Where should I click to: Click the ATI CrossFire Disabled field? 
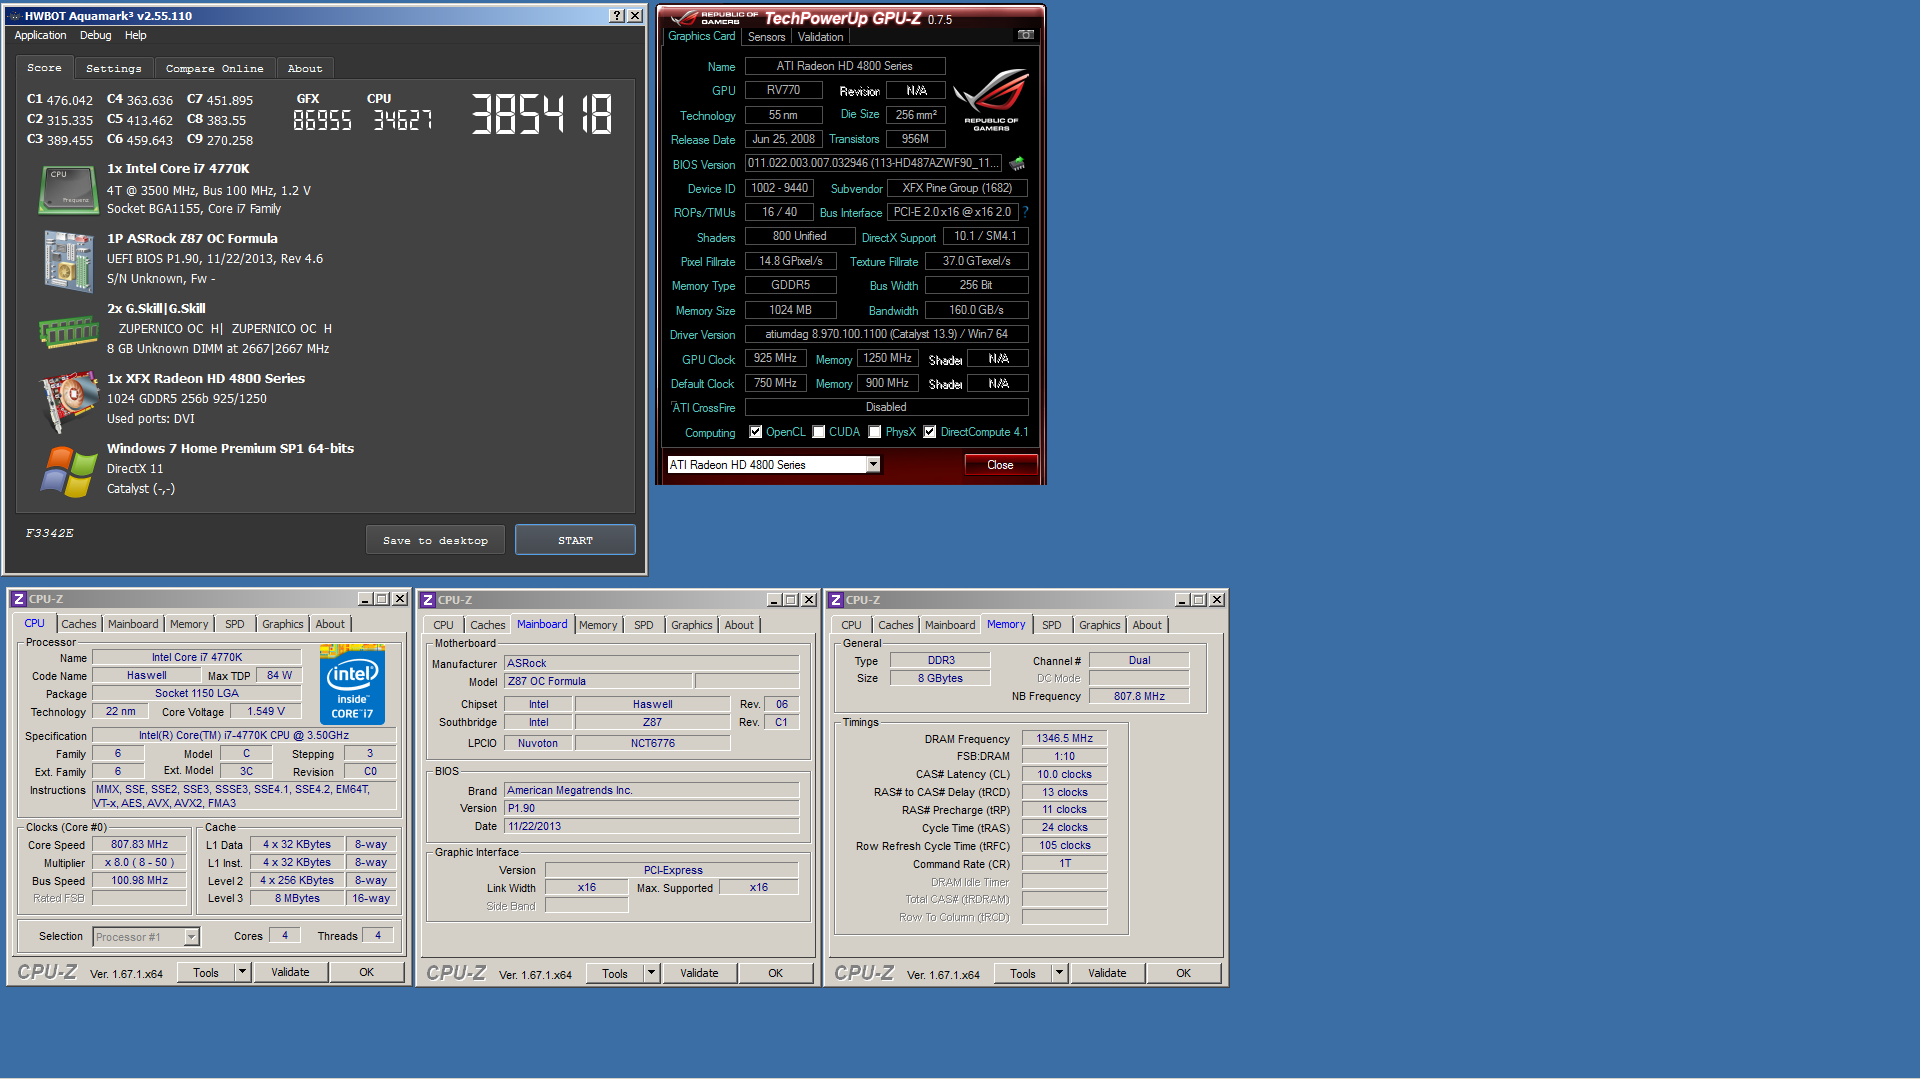886,407
